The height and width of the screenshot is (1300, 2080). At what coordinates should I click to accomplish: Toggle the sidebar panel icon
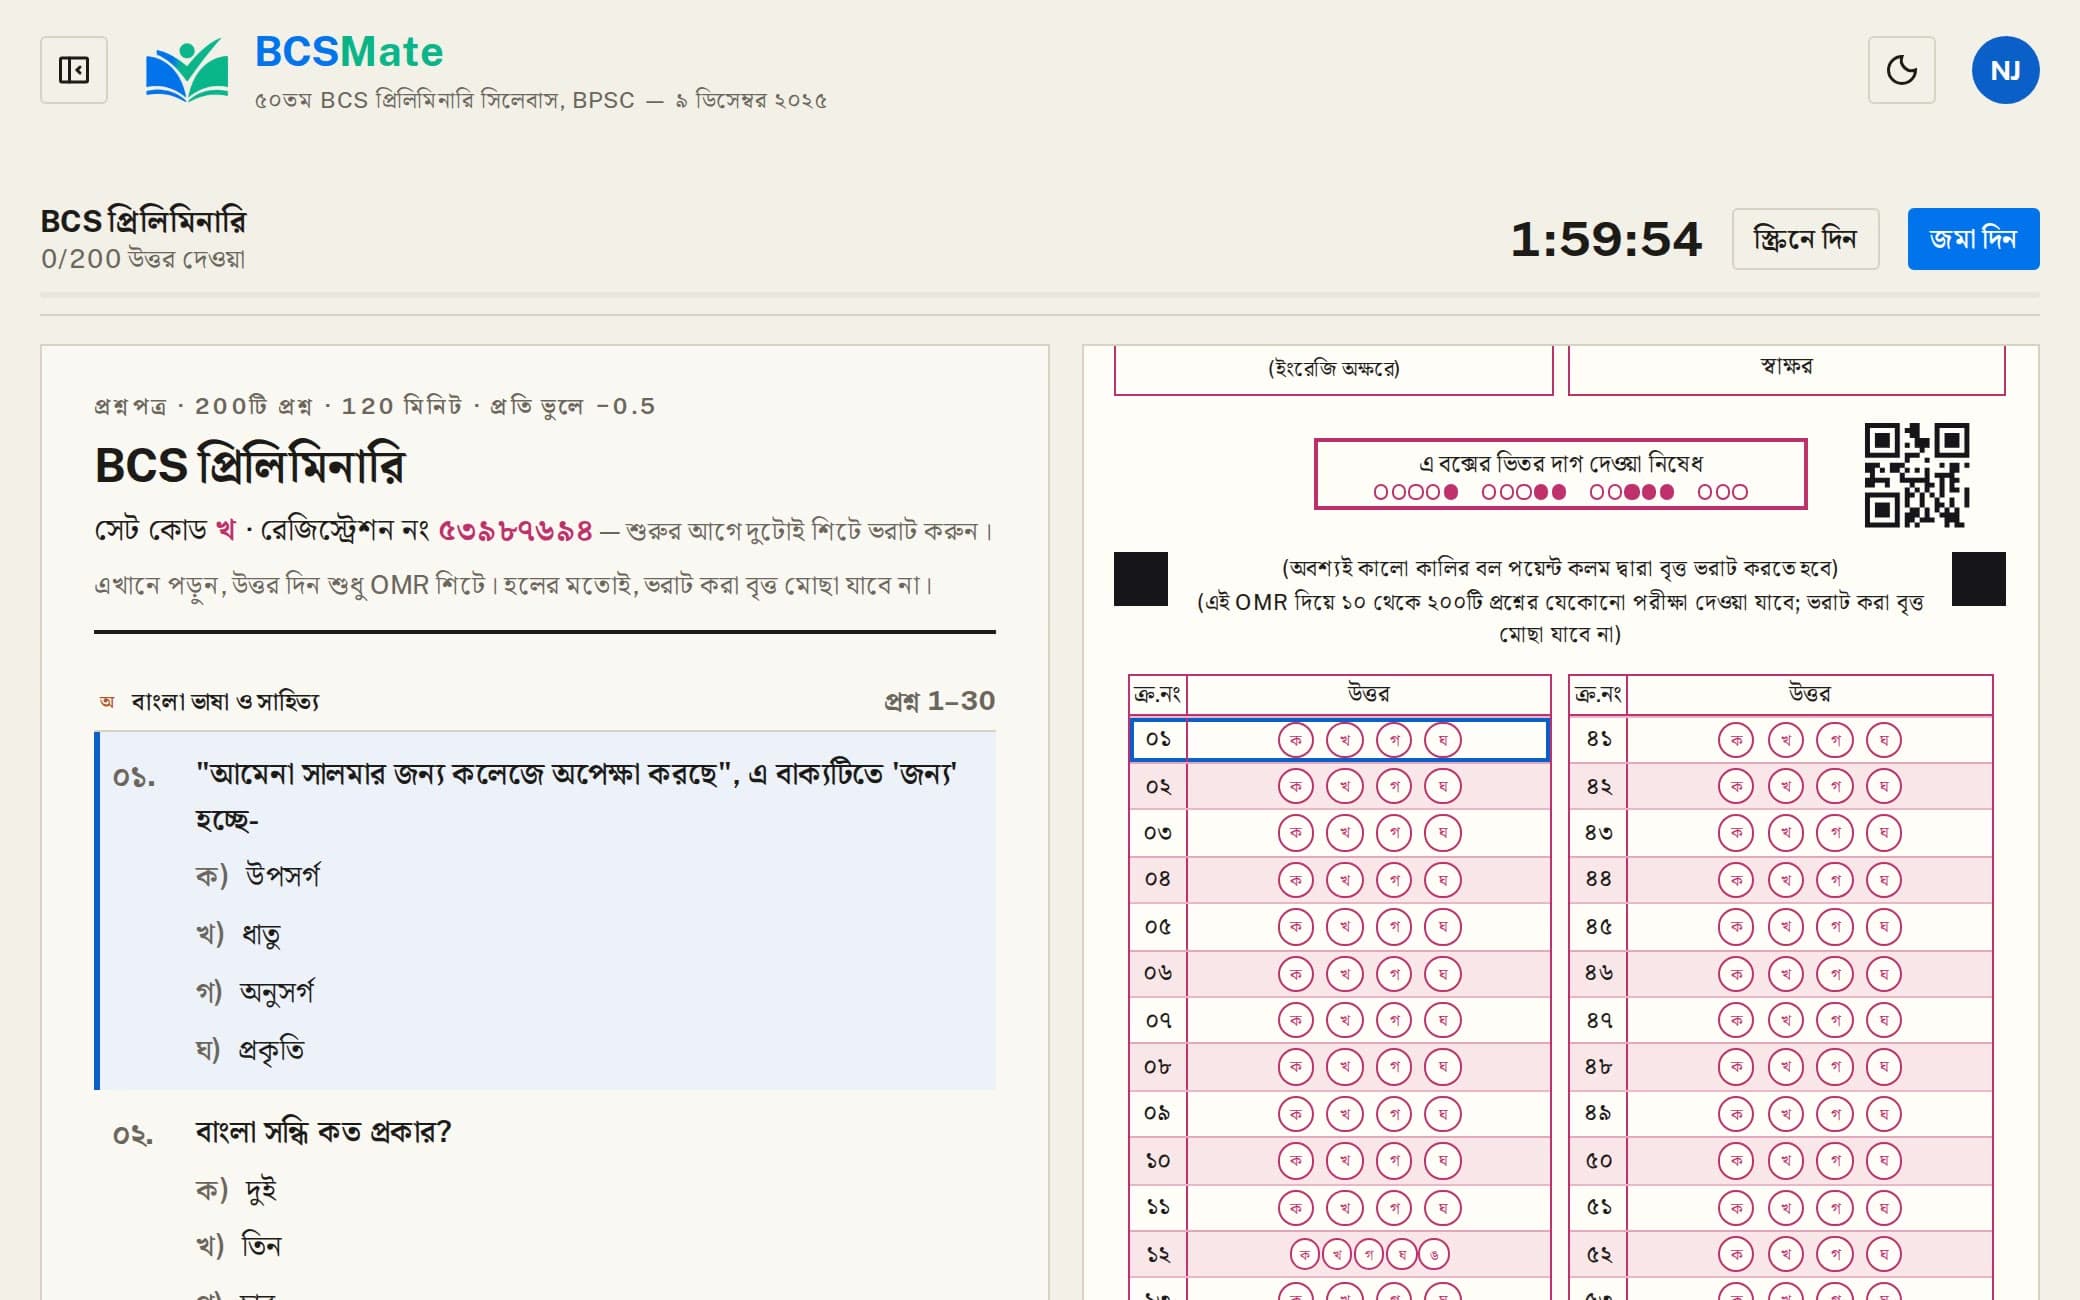pyautogui.click(x=74, y=70)
